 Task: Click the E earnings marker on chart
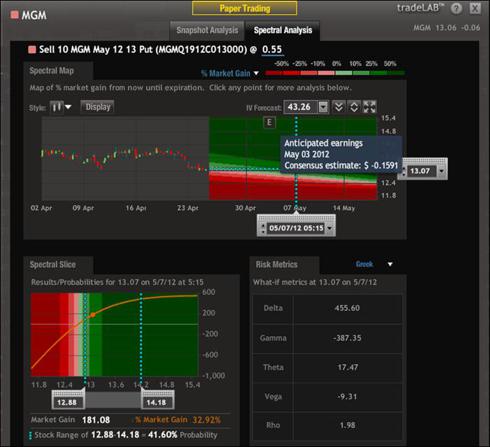coord(269,122)
